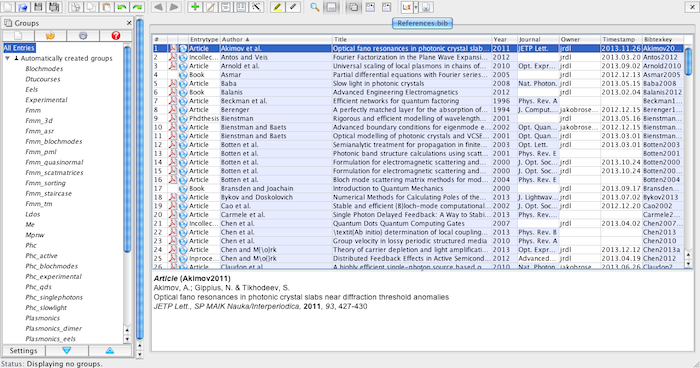Click the groups tree vertical scrollbar thumb
The width and height of the screenshot is (700, 368).
point(127,149)
